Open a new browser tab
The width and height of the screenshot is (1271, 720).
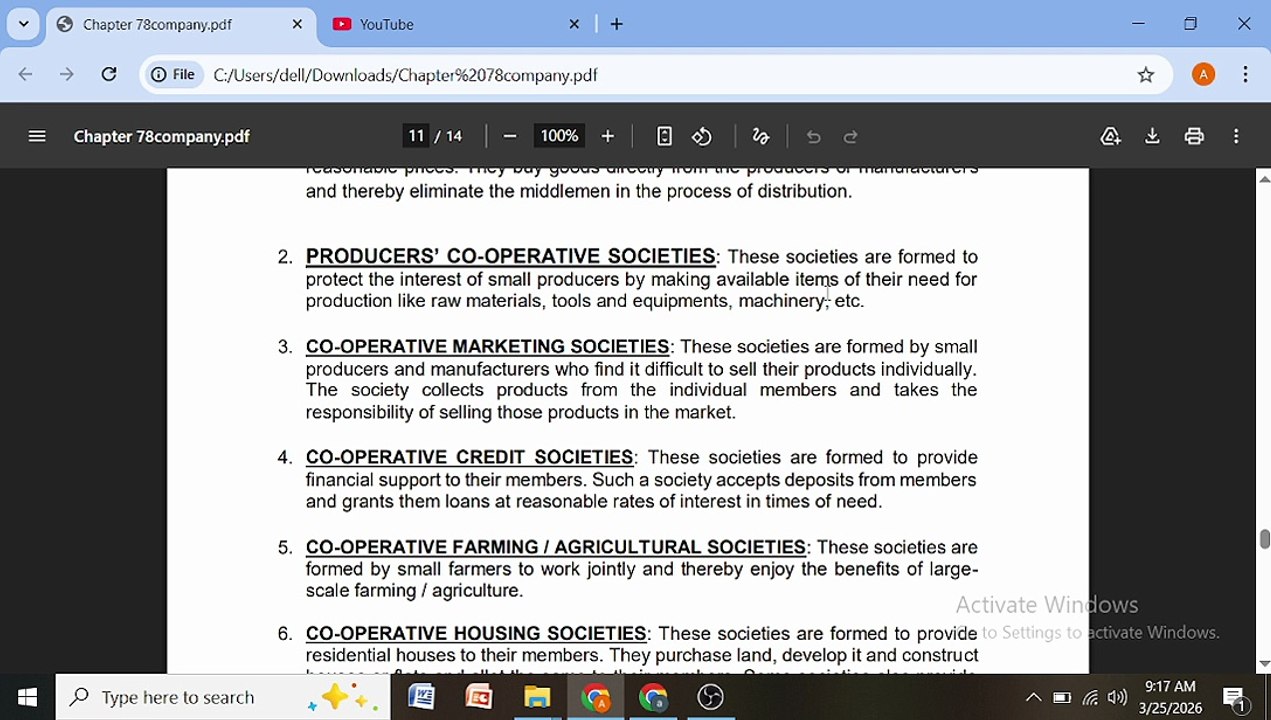click(x=616, y=24)
